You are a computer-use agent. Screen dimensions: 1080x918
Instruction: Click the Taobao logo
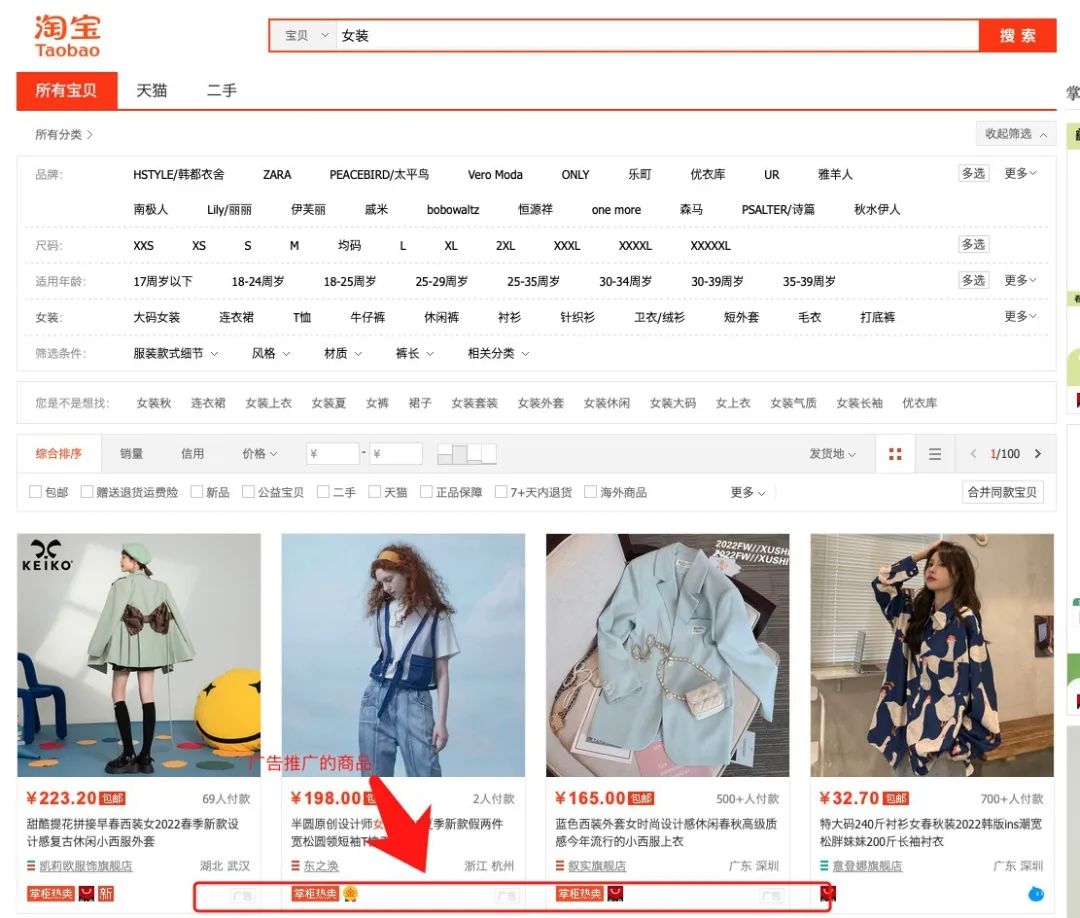pyautogui.click(x=68, y=36)
